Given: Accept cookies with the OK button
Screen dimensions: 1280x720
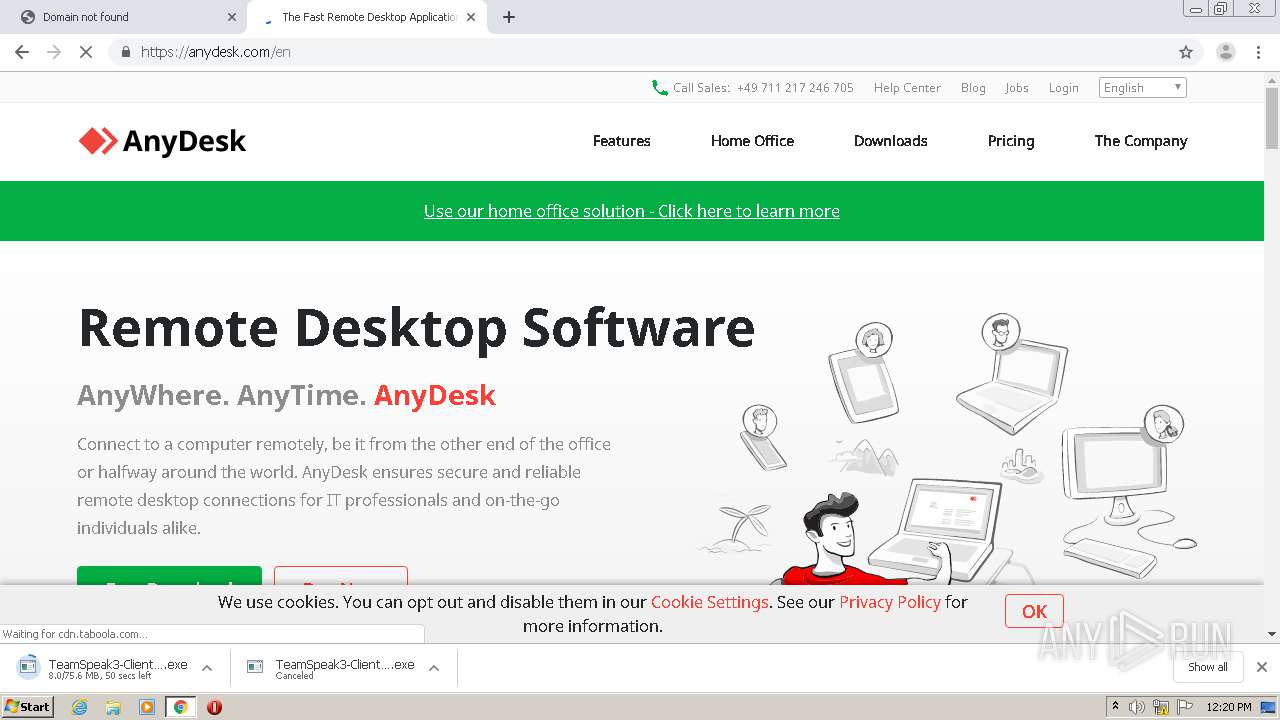Looking at the screenshot, I should coord(1034,611).
